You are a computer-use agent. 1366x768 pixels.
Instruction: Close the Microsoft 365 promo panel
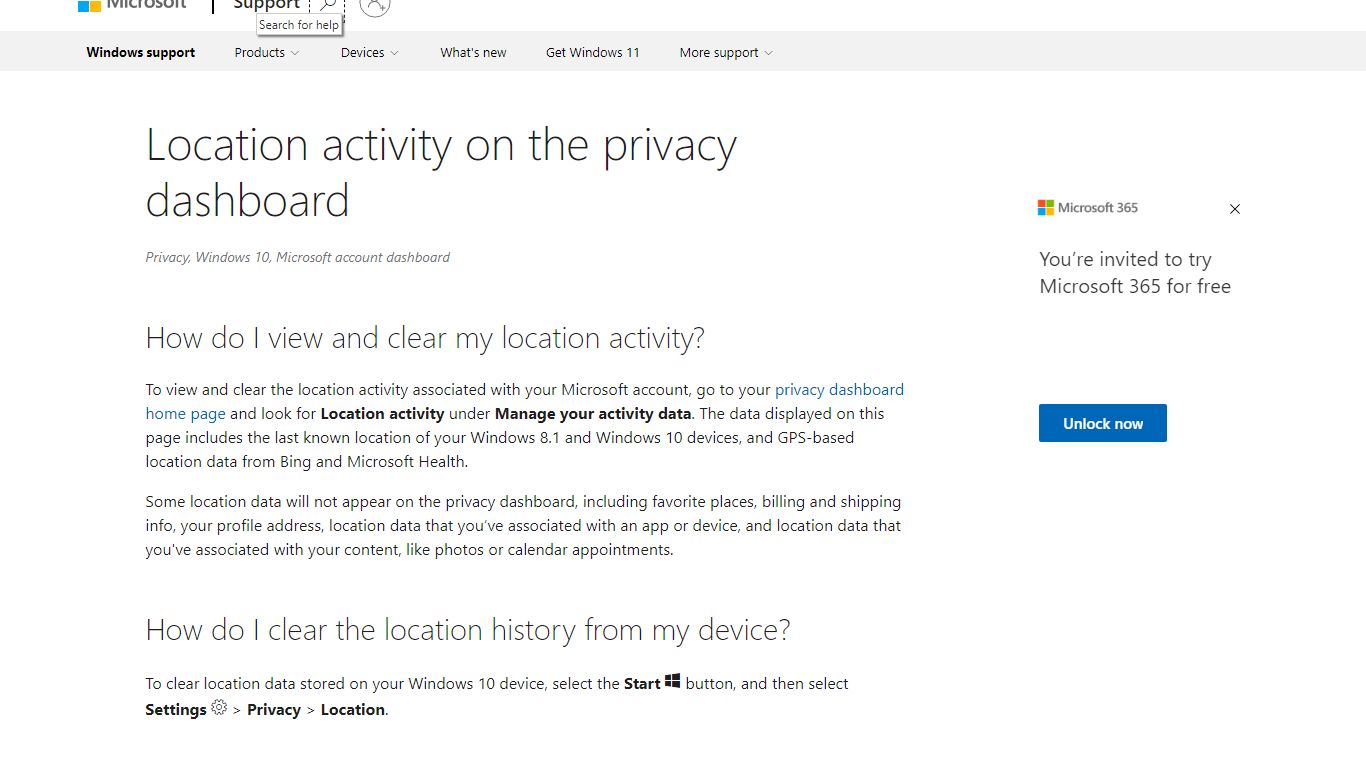coord(1235,209)
